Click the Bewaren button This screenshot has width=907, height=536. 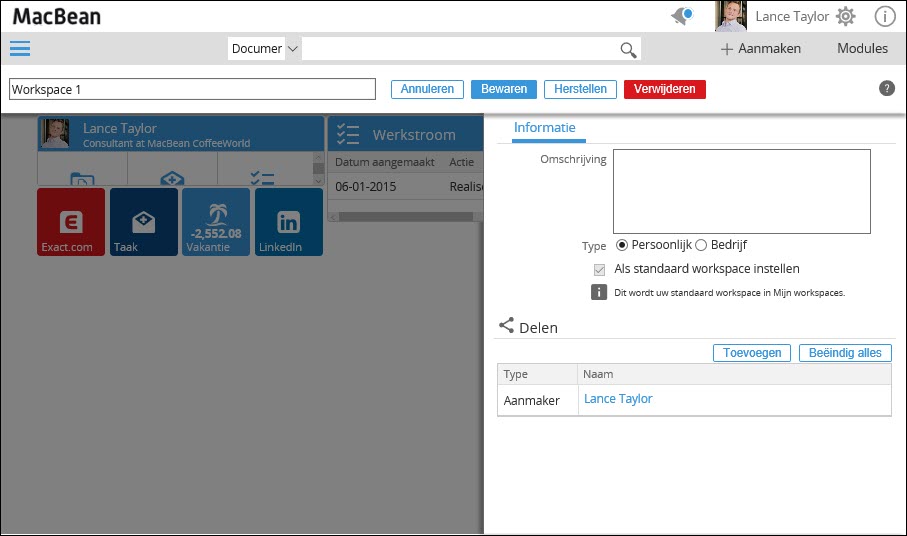(504, 89)
